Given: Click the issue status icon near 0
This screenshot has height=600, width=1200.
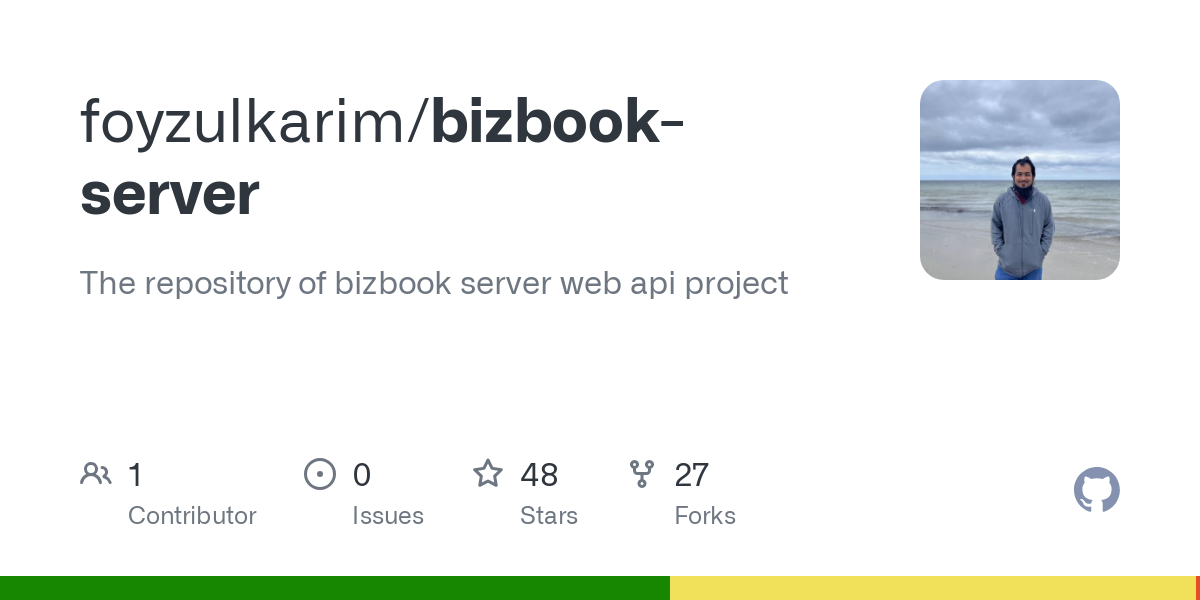Looking at the screenshot, I should click(x=320, y=474).
